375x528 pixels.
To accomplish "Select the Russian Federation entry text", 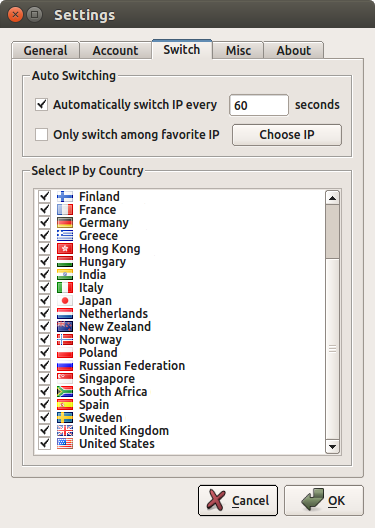I will pos(132,366).
